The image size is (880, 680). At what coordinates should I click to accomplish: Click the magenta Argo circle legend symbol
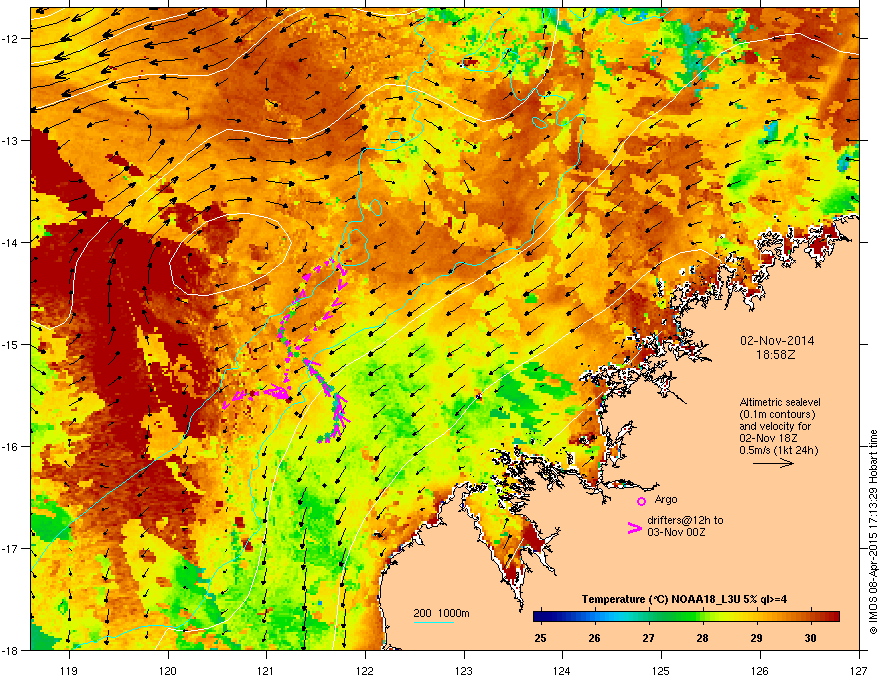641,502
